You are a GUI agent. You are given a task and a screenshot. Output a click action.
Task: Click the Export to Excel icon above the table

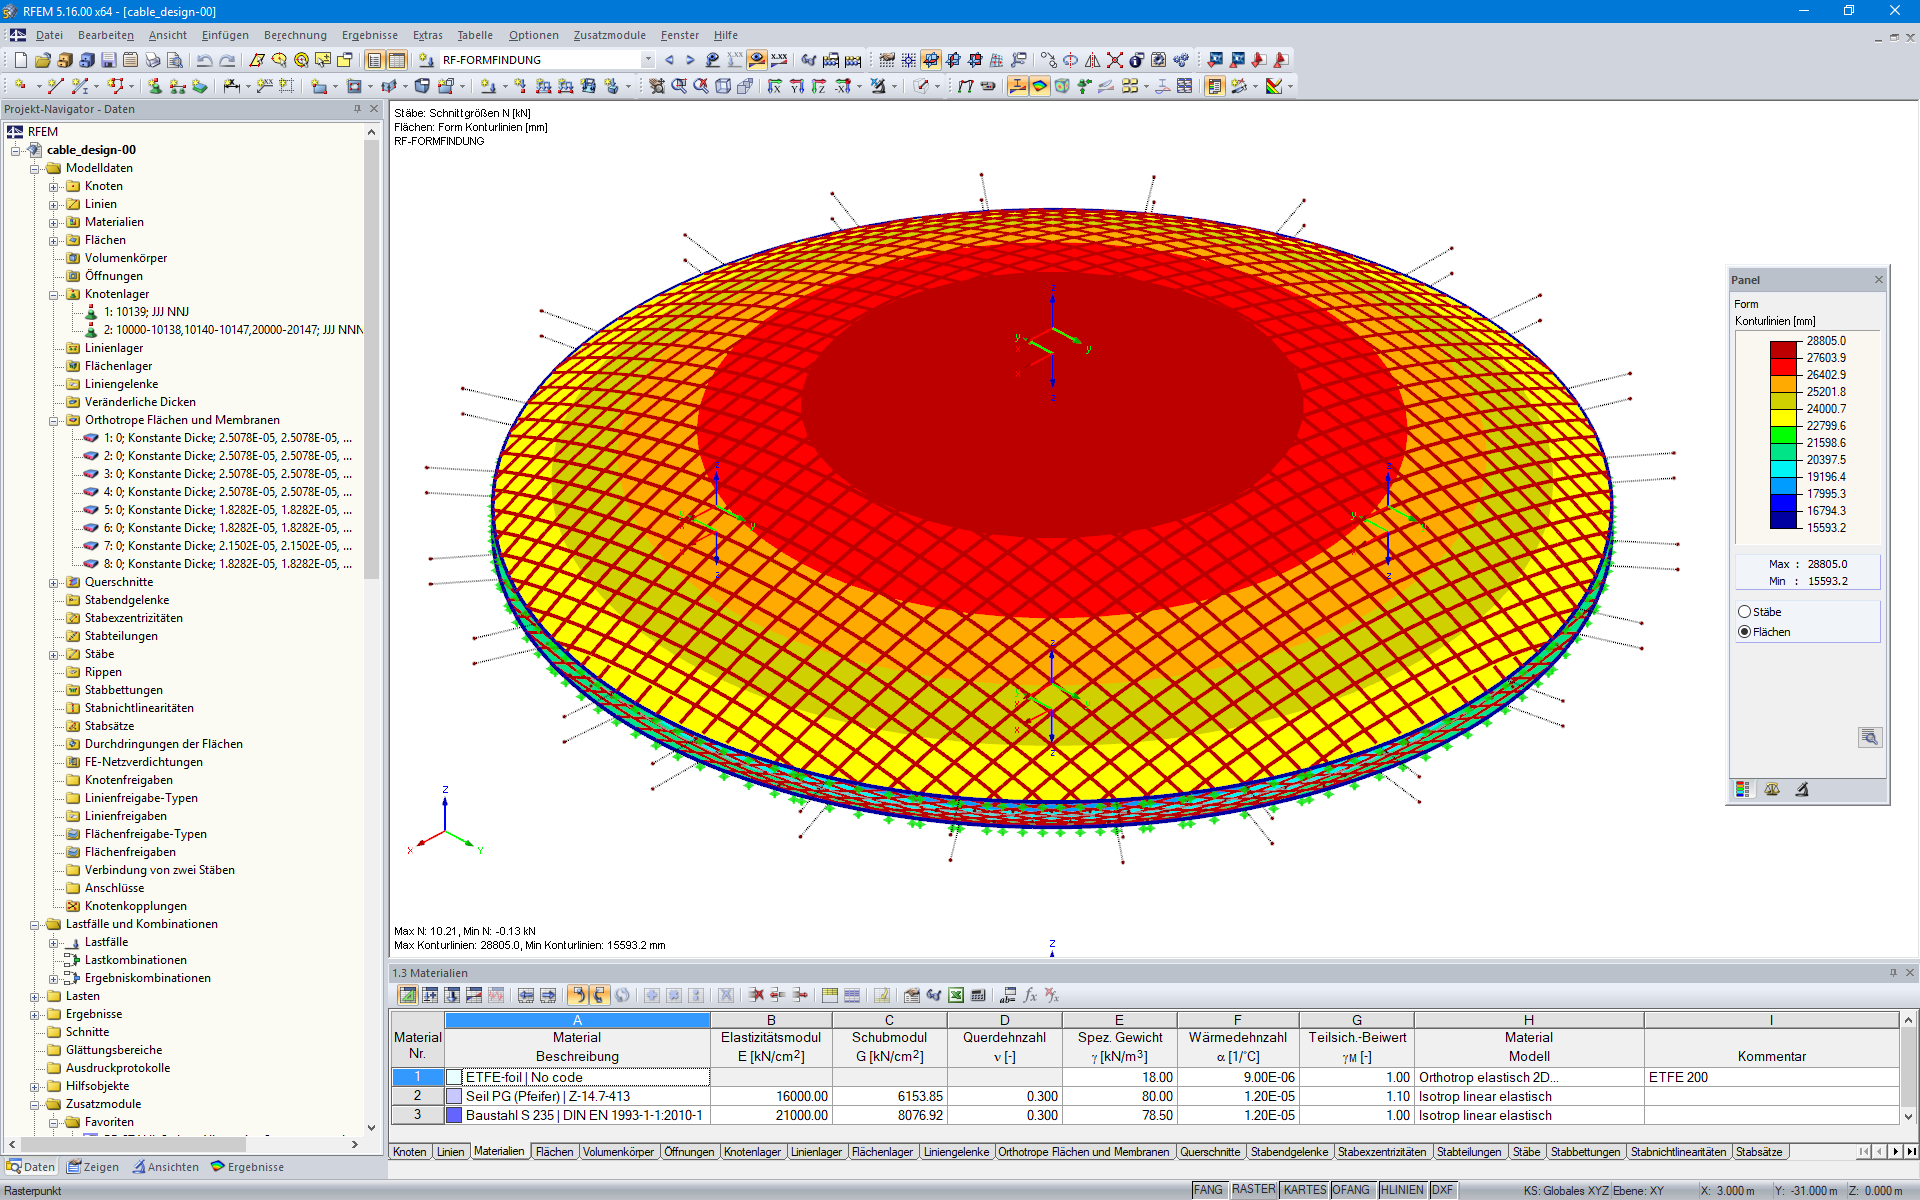point(954,995)
